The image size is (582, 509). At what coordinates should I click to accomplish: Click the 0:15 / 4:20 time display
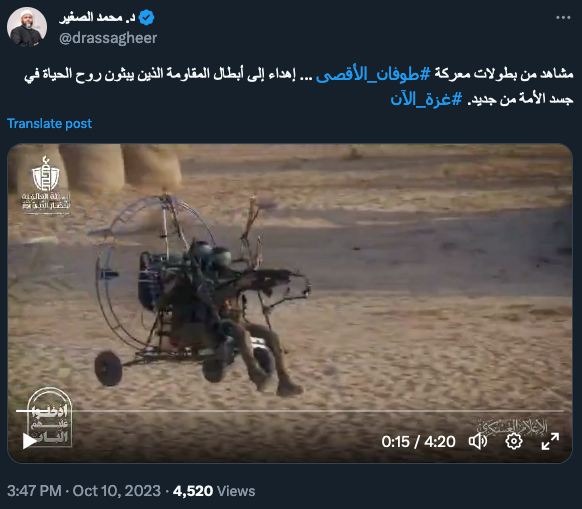pos(418,441)
